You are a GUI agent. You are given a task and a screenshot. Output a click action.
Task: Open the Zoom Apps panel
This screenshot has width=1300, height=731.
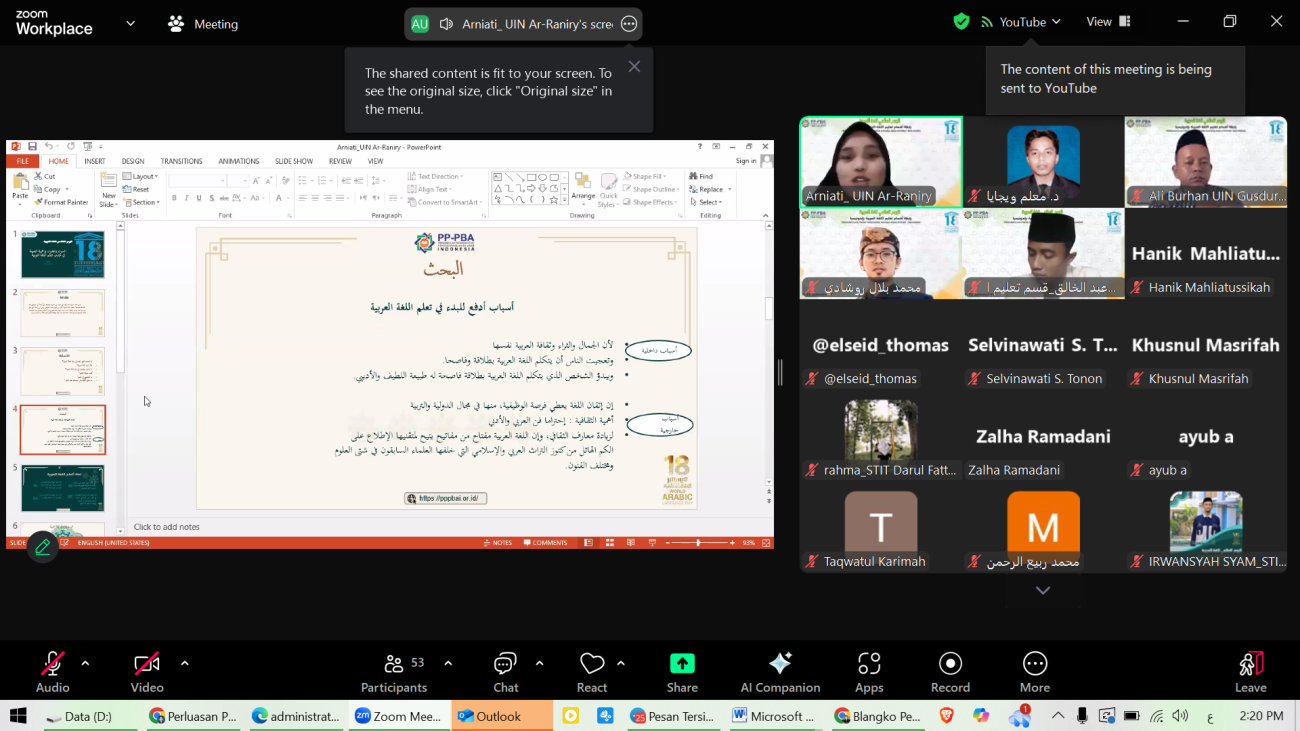coord(869,672)
